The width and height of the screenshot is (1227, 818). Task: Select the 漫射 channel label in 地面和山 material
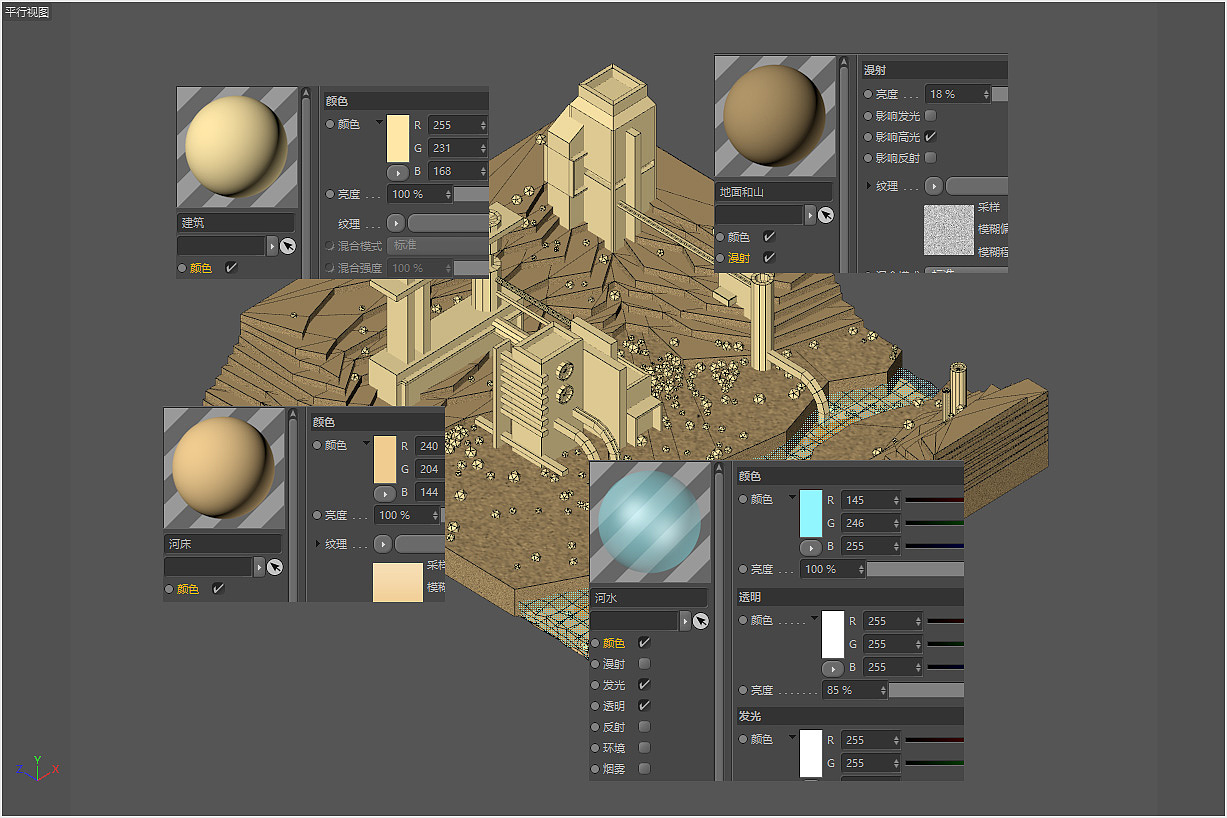click(x=739, y=258)
